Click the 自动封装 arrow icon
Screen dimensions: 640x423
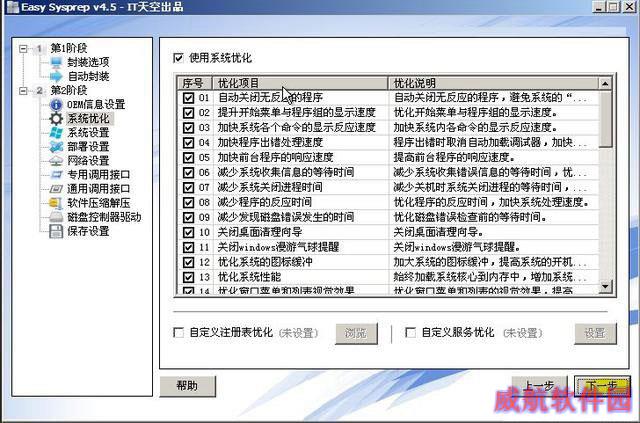point(56,76)
